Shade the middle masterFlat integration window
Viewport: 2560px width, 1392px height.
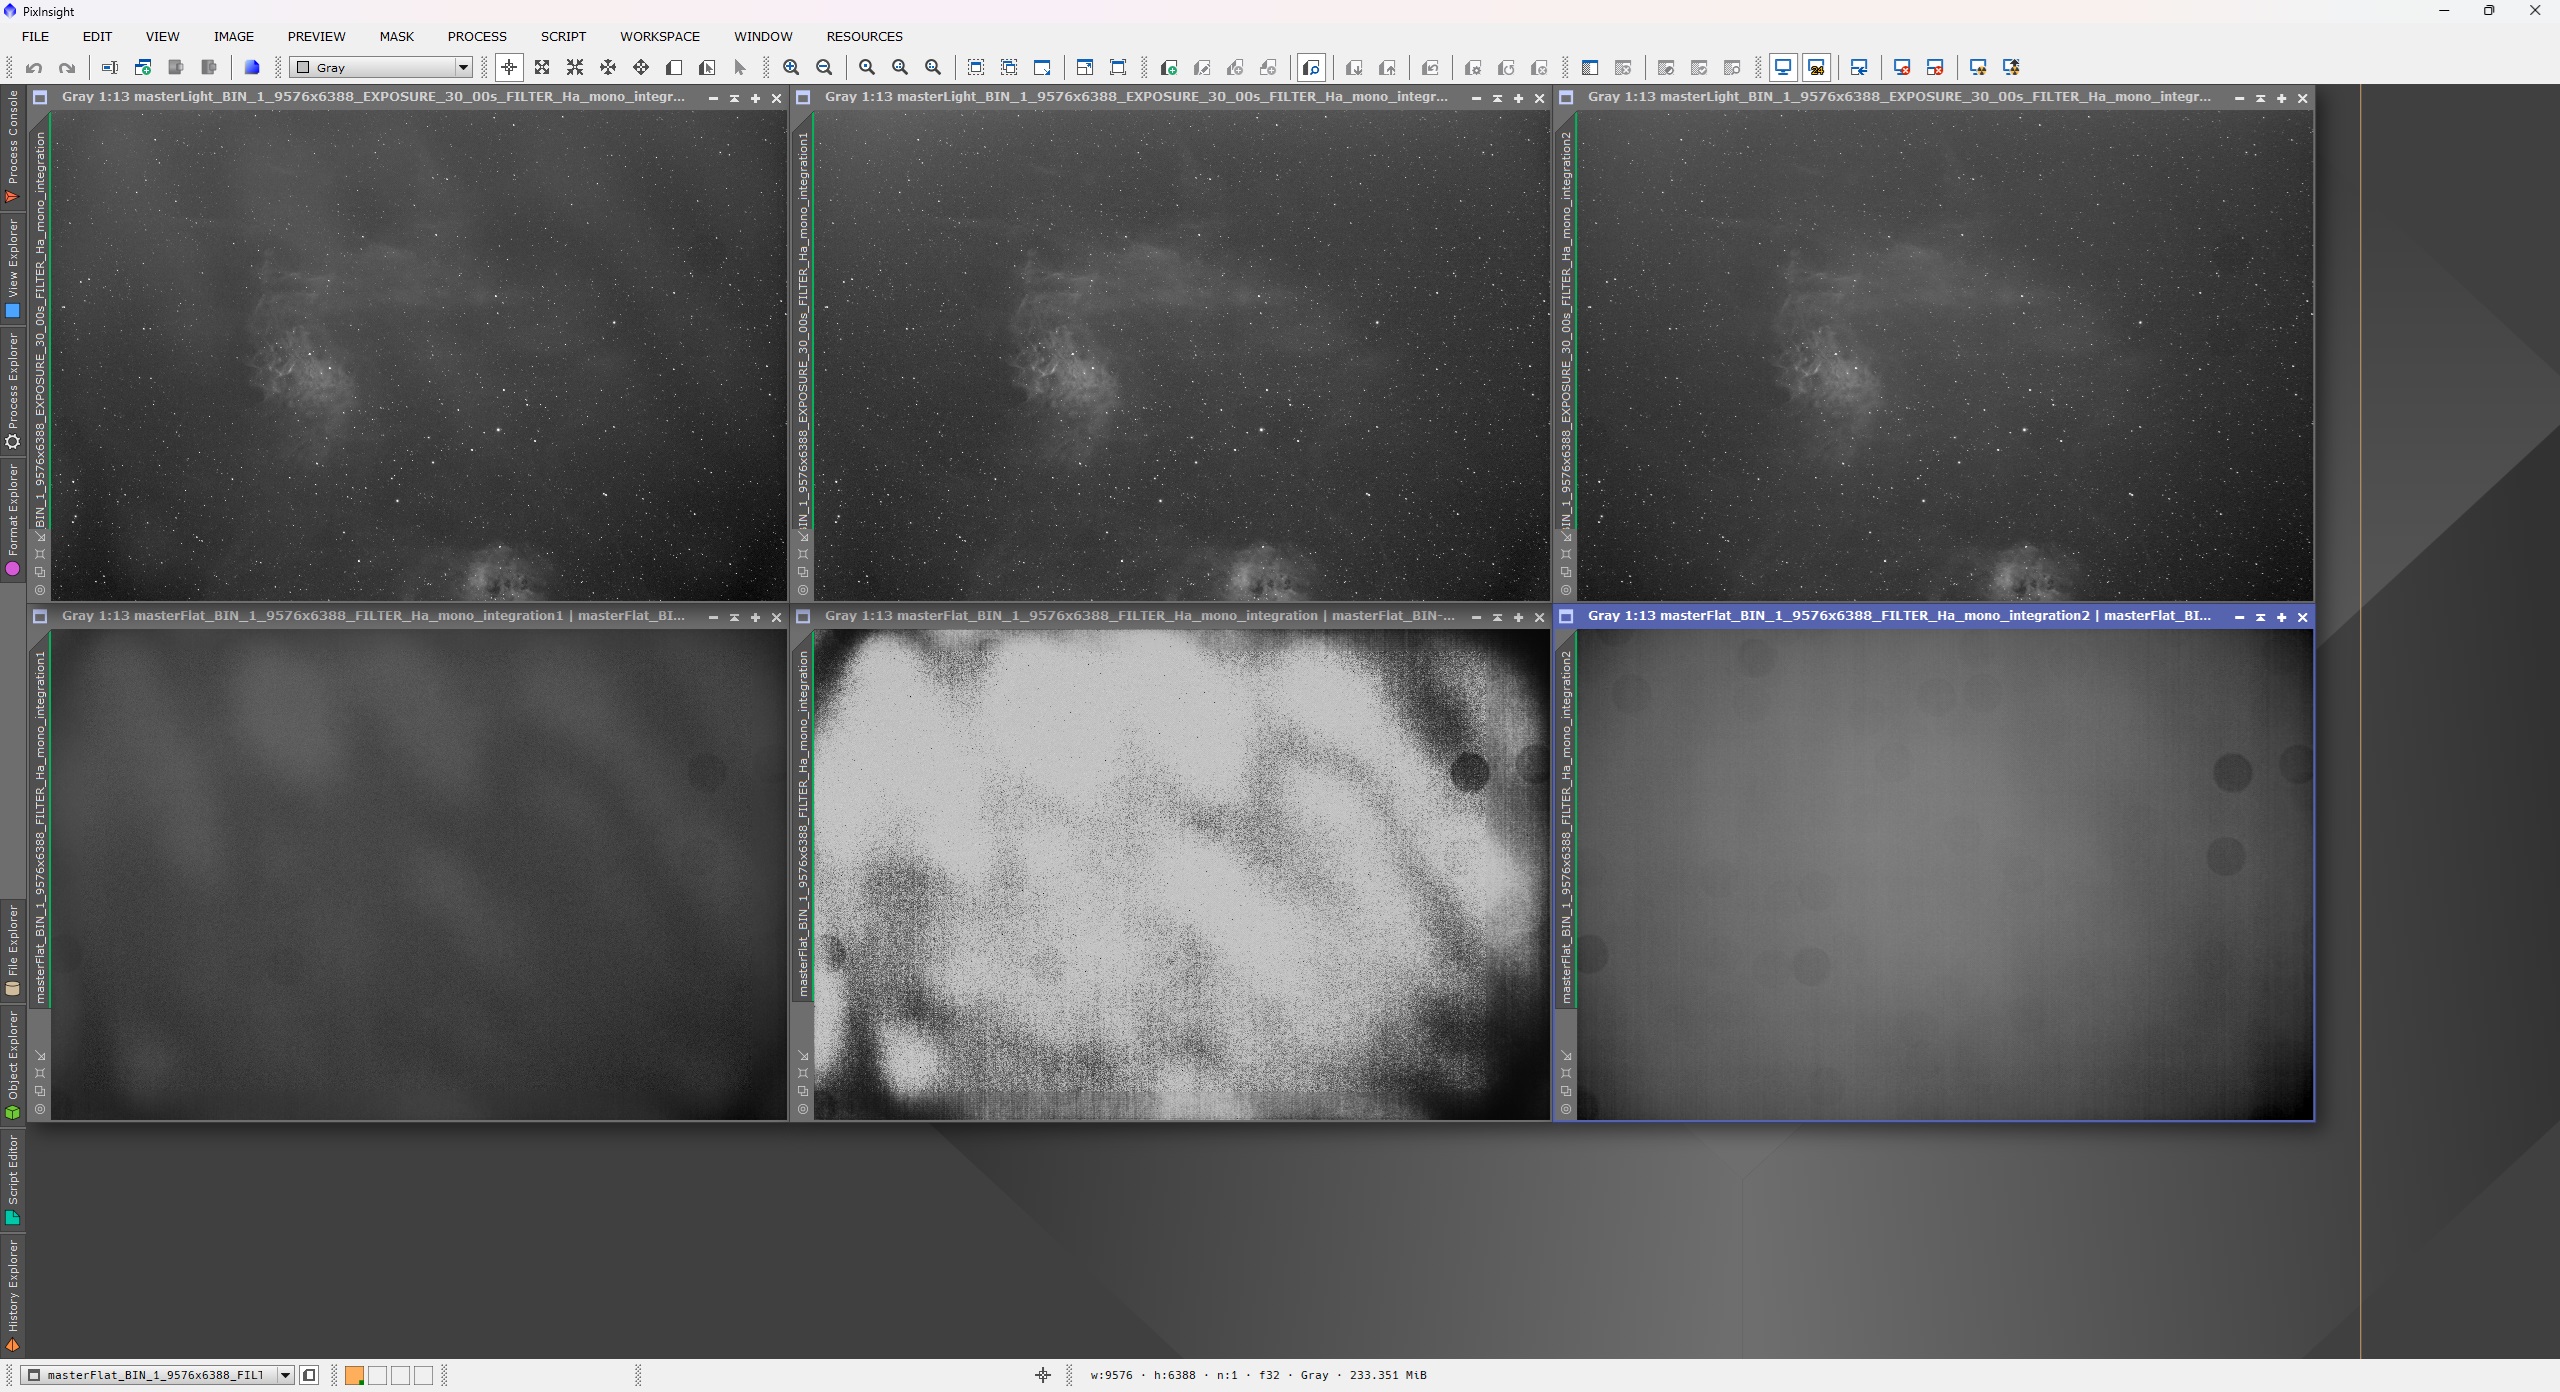coord(1497,617)
